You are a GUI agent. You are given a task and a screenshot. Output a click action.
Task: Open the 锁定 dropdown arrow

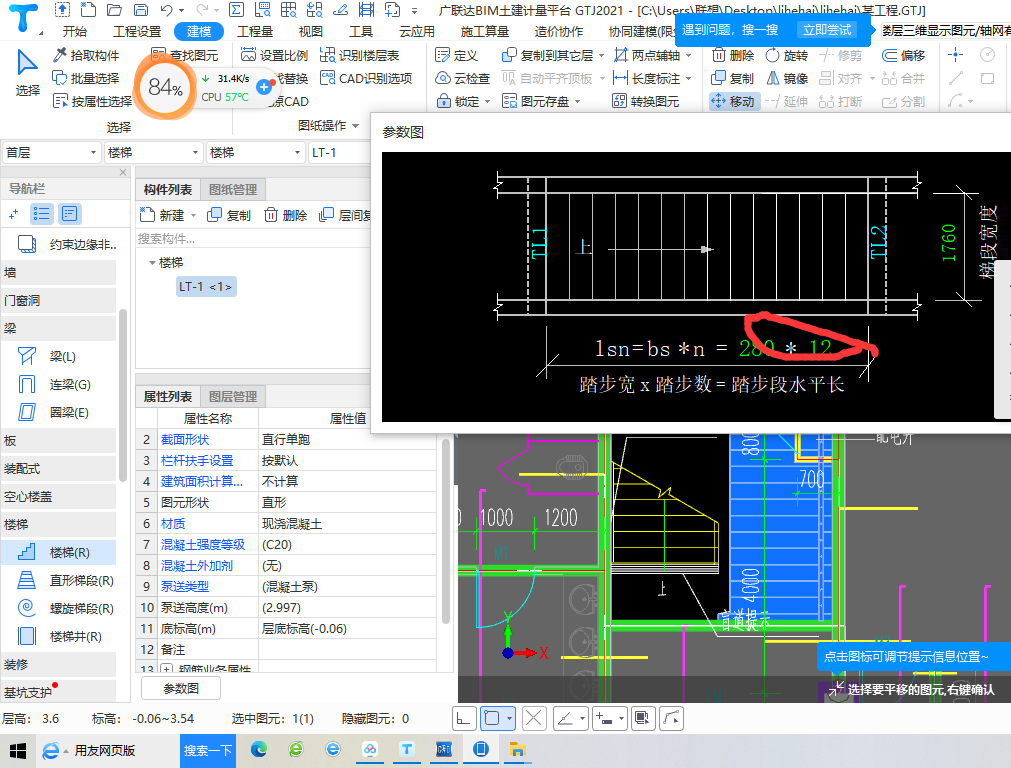(487, 102)
